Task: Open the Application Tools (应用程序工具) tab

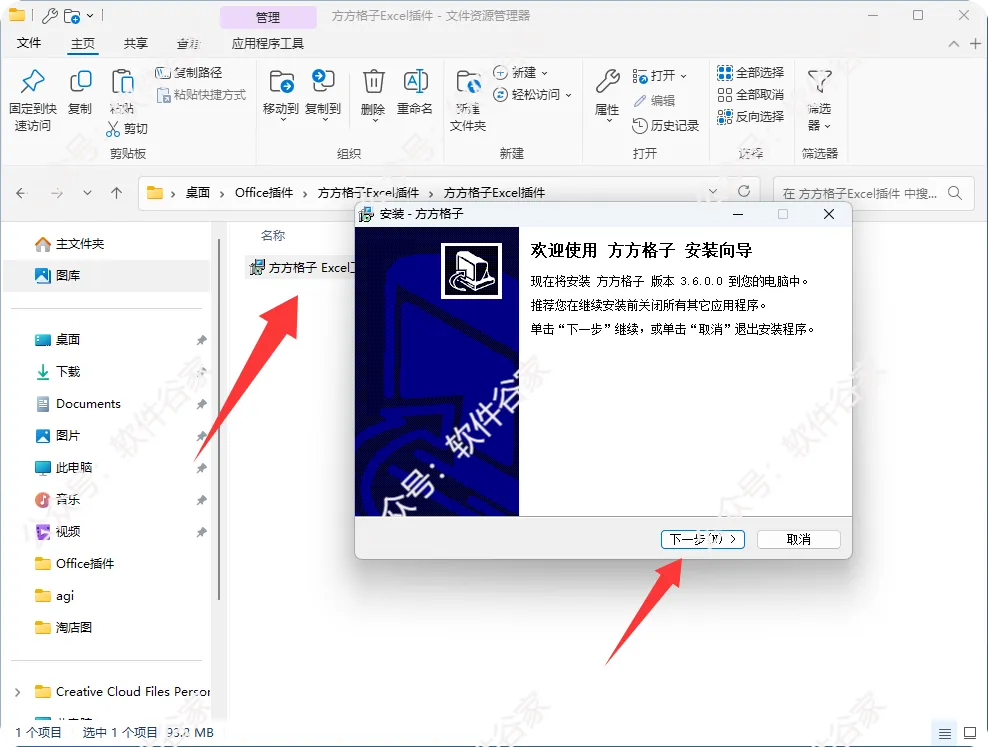Action: [268, 43]
